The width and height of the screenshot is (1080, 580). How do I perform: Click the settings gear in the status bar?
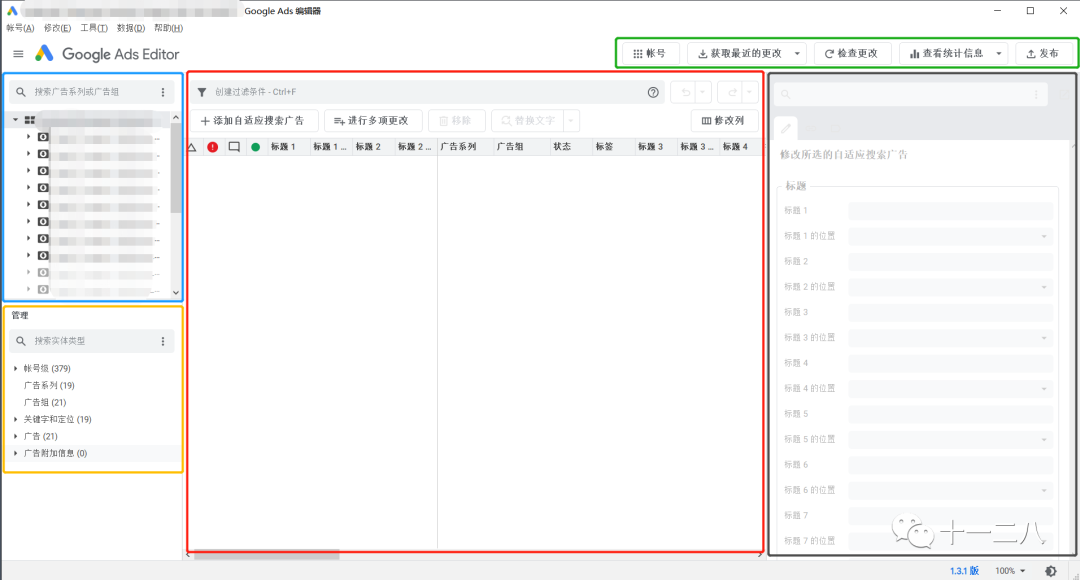pyautogui.click(x=1050, y=571)
